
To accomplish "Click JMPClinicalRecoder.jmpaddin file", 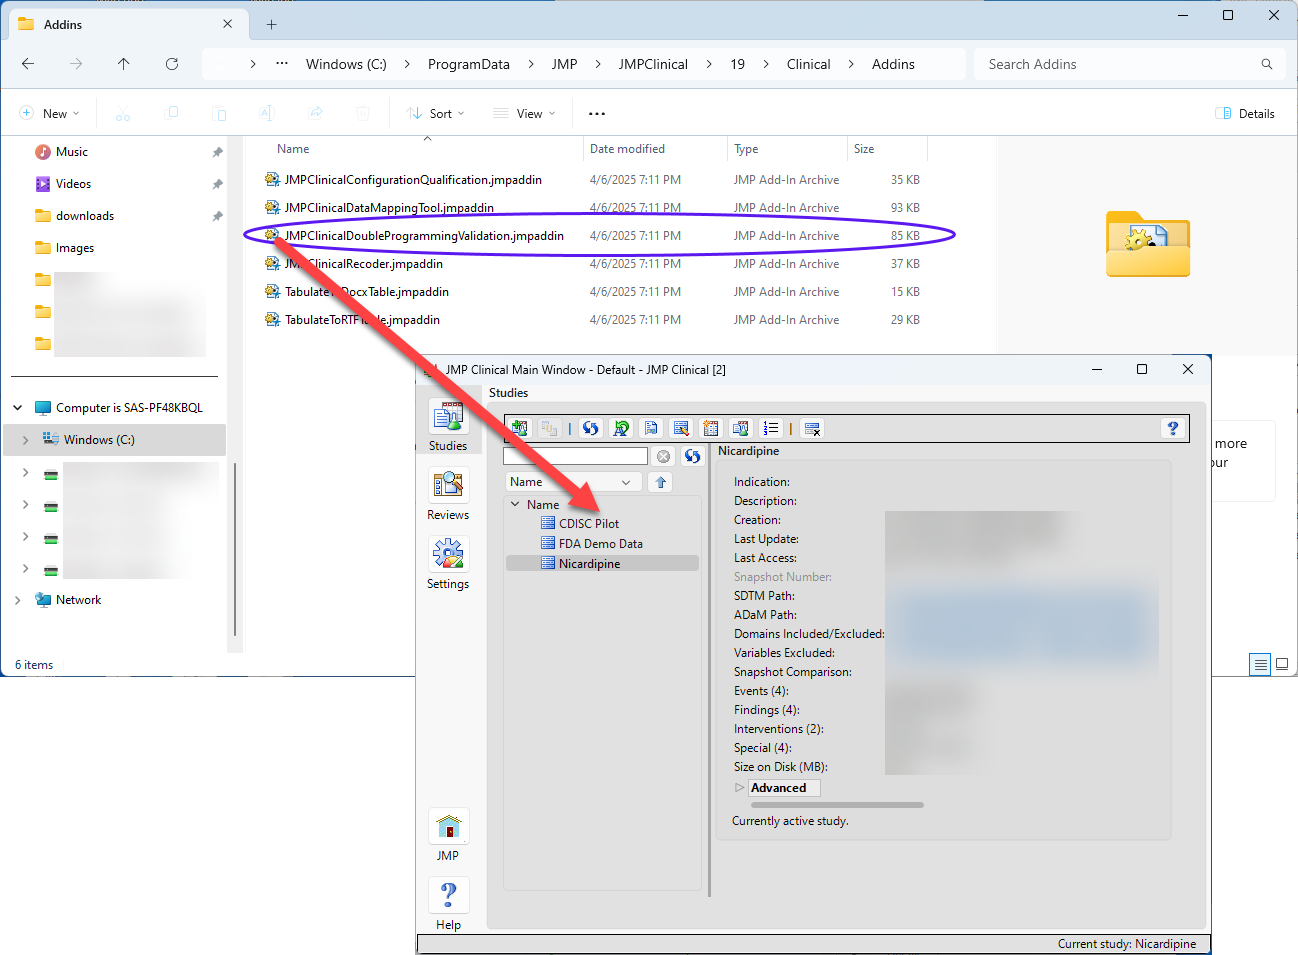I will coord(364,264).
